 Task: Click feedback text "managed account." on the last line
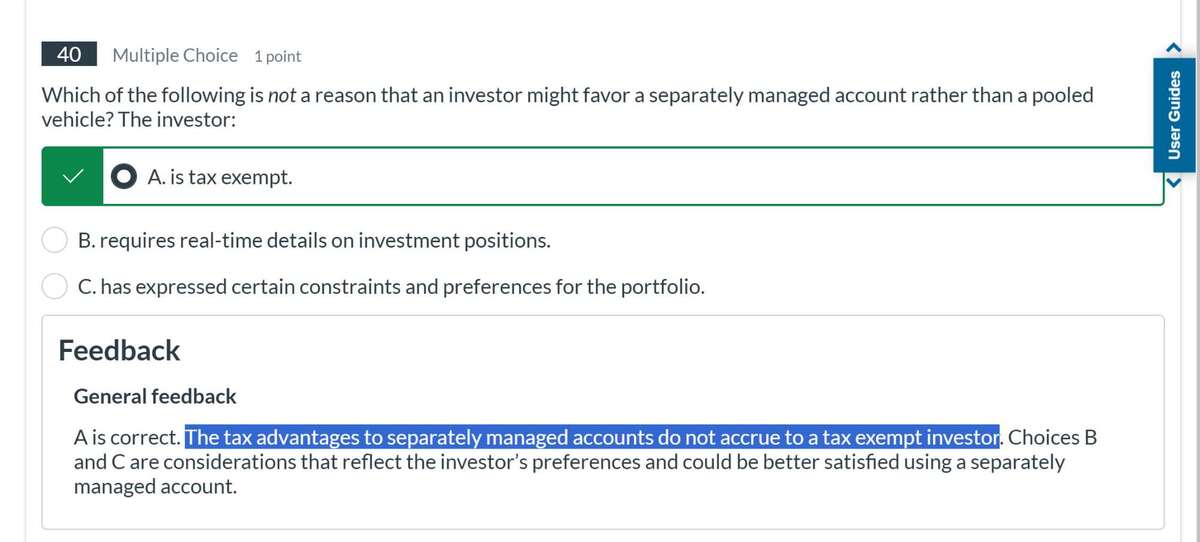tap(155, 487)
